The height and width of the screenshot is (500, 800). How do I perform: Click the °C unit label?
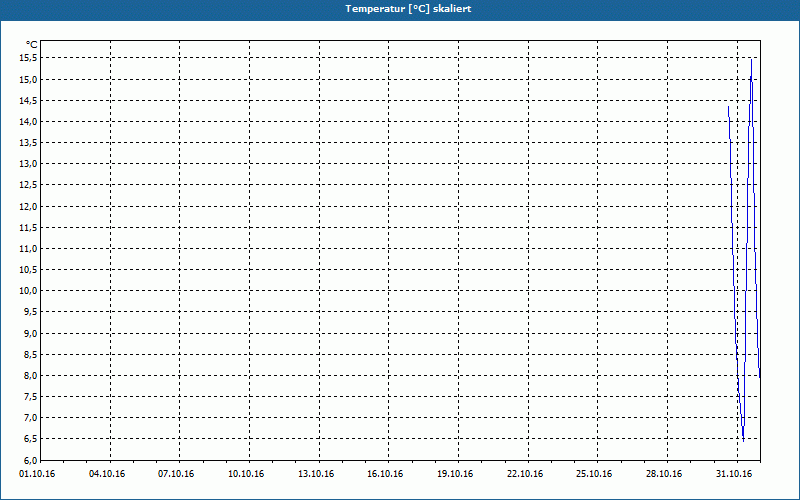pyautogui.click(x=32, y=45)
